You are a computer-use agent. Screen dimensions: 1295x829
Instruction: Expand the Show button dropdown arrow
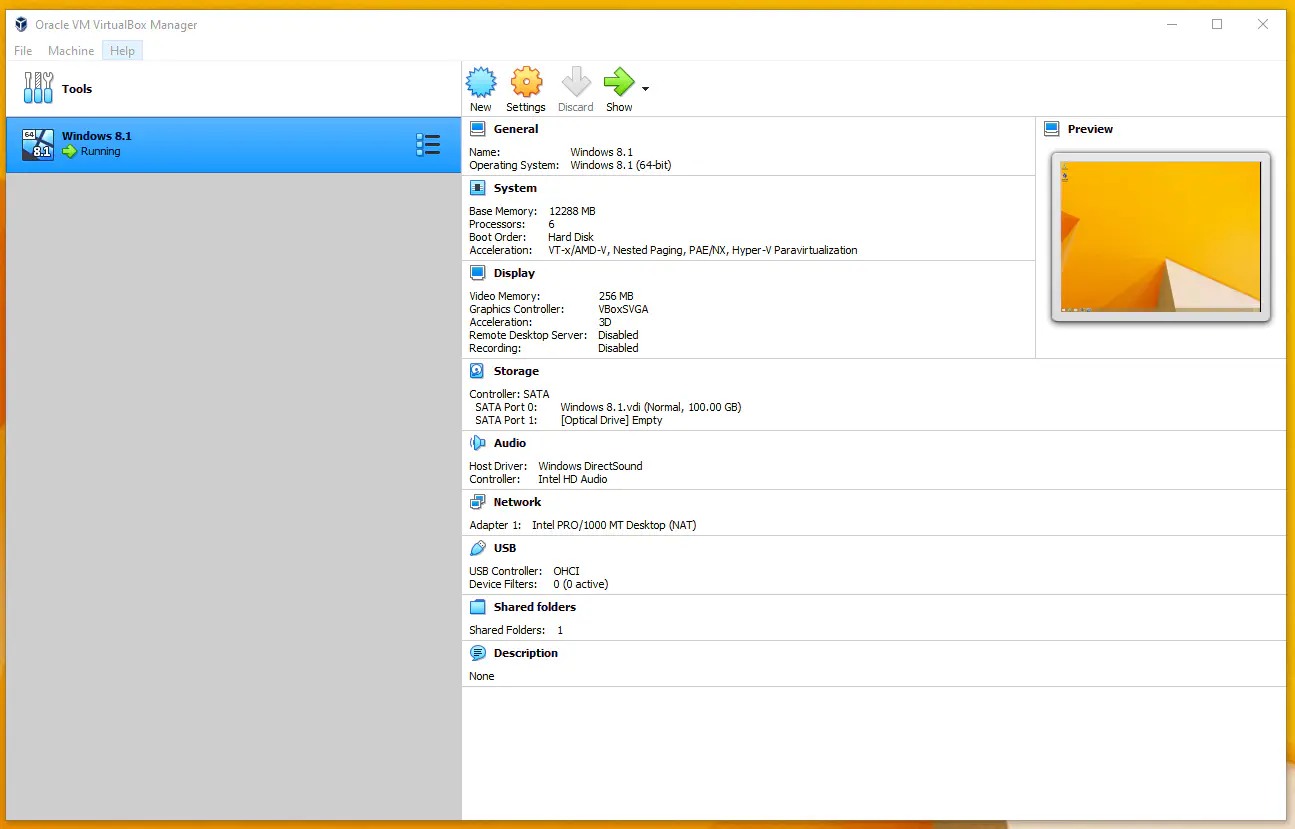[645, 90]
